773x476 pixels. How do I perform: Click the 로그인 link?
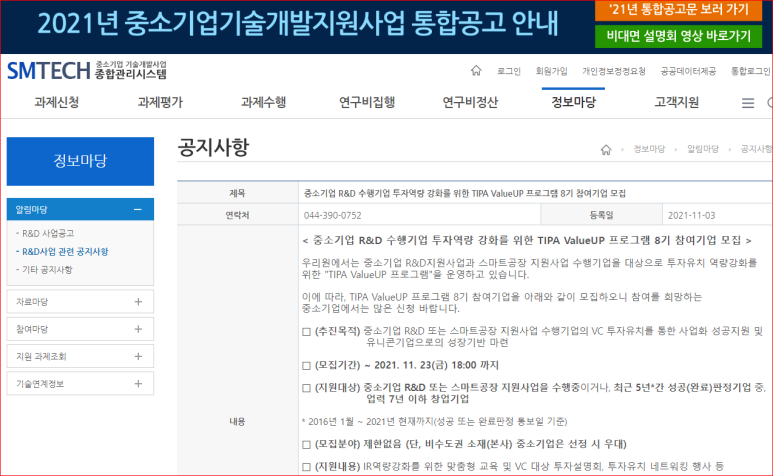click(508, 71)
